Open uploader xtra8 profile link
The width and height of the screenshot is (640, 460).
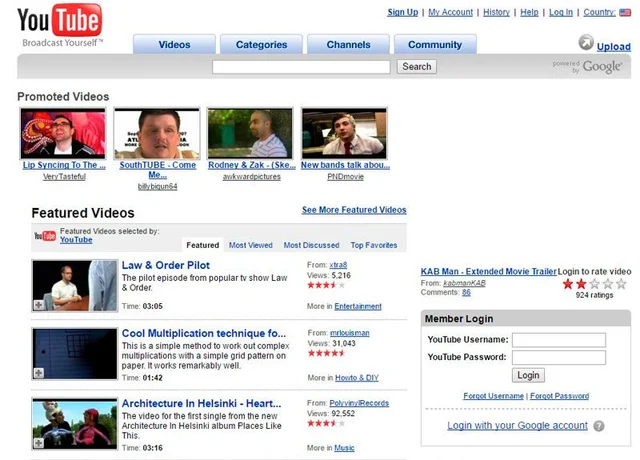[x=338, y=265]
